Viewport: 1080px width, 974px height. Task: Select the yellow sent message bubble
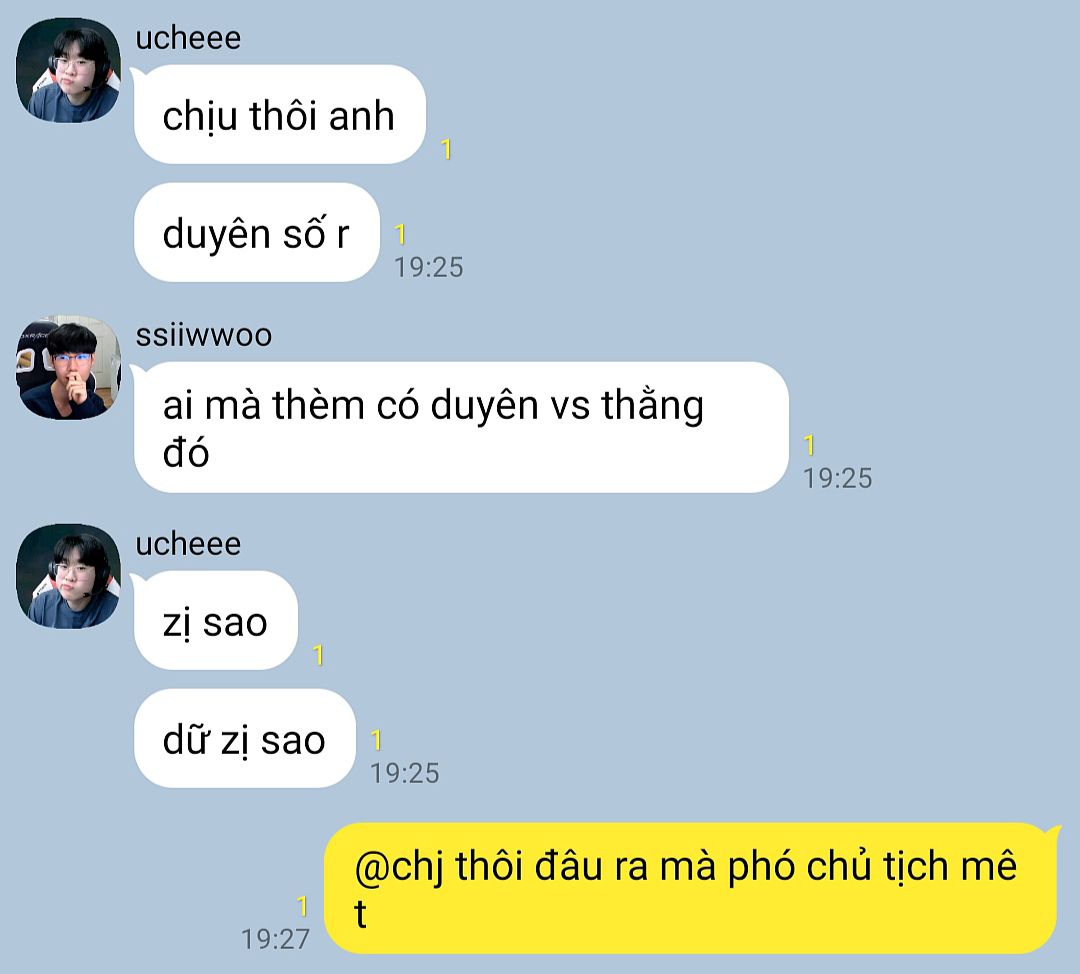690,889
